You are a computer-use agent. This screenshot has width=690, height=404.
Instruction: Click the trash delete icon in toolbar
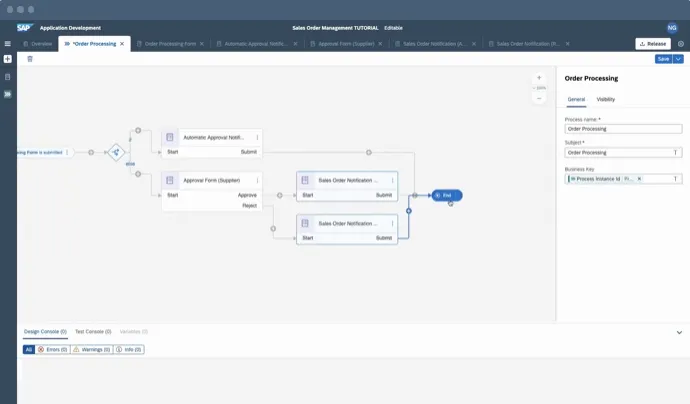(30, 59)
